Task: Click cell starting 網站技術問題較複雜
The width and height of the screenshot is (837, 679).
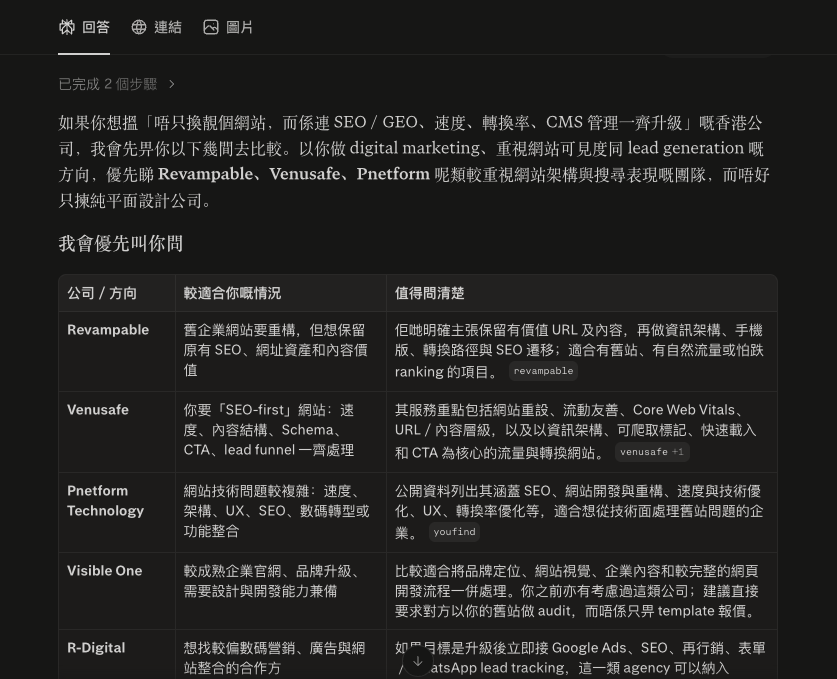Action: [x=281, y=512]
